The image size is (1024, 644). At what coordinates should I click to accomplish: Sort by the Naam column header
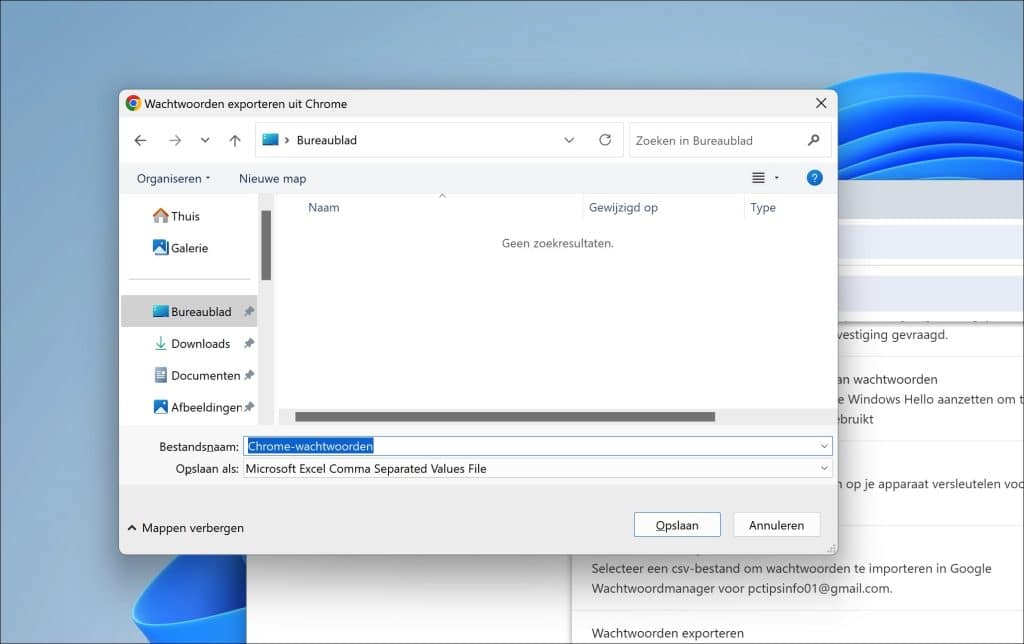pyautogui.click(x=324, y=208)
